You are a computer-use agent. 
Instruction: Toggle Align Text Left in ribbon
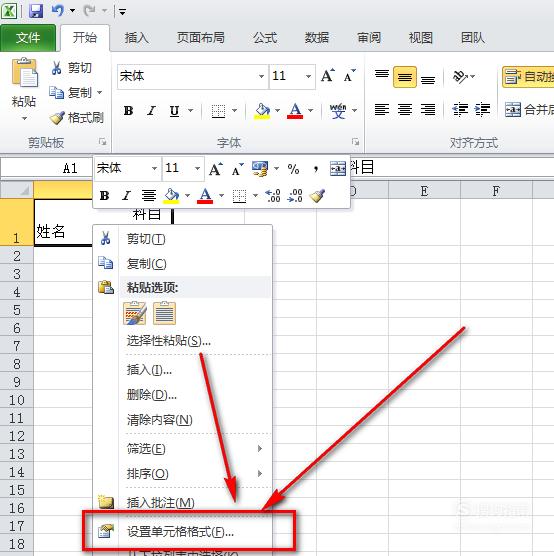pos(382,110)
